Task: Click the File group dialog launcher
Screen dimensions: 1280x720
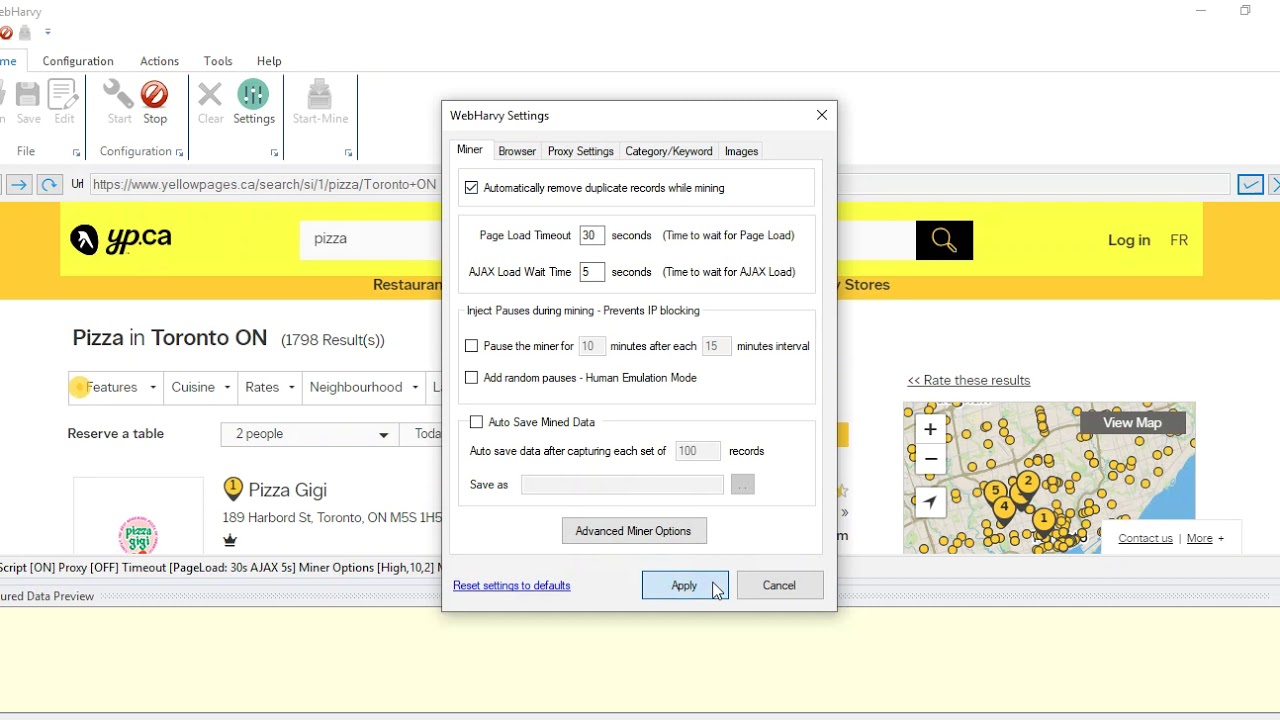Action: 77,153
